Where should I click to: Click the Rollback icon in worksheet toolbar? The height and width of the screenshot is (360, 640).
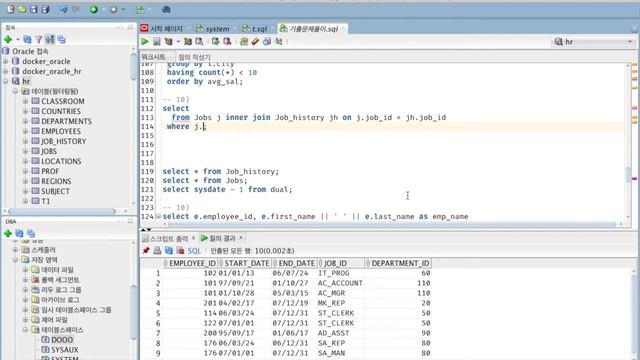227,41
